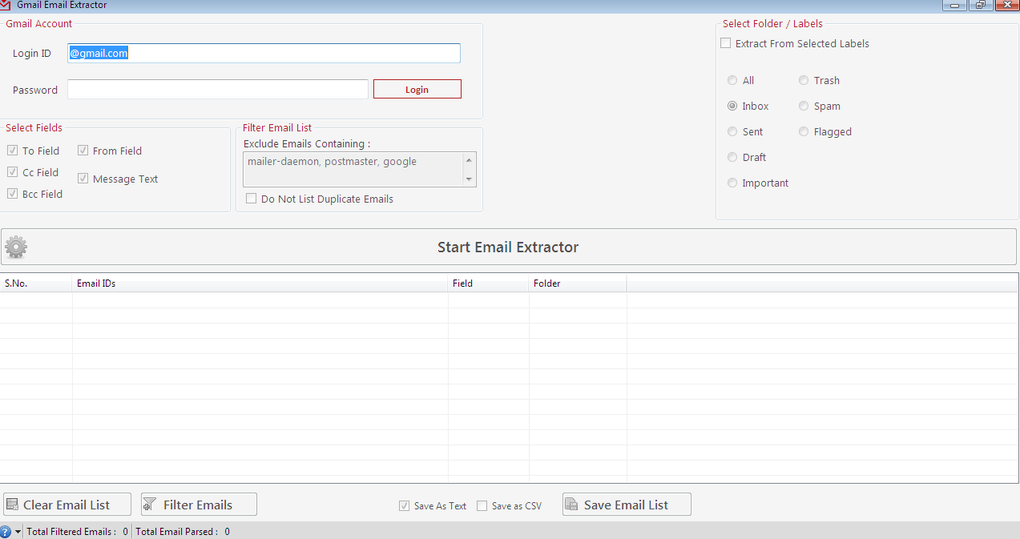Select the Inbox folder radio button
The width and height of the screenshot is (1020, 539).
[732, 105]
